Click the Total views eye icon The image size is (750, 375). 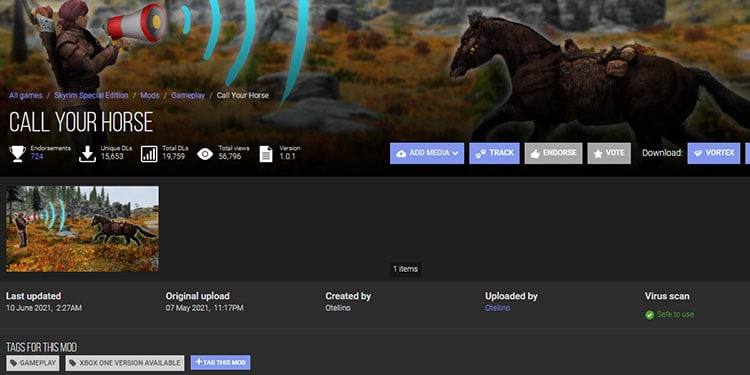pos(205,154)
